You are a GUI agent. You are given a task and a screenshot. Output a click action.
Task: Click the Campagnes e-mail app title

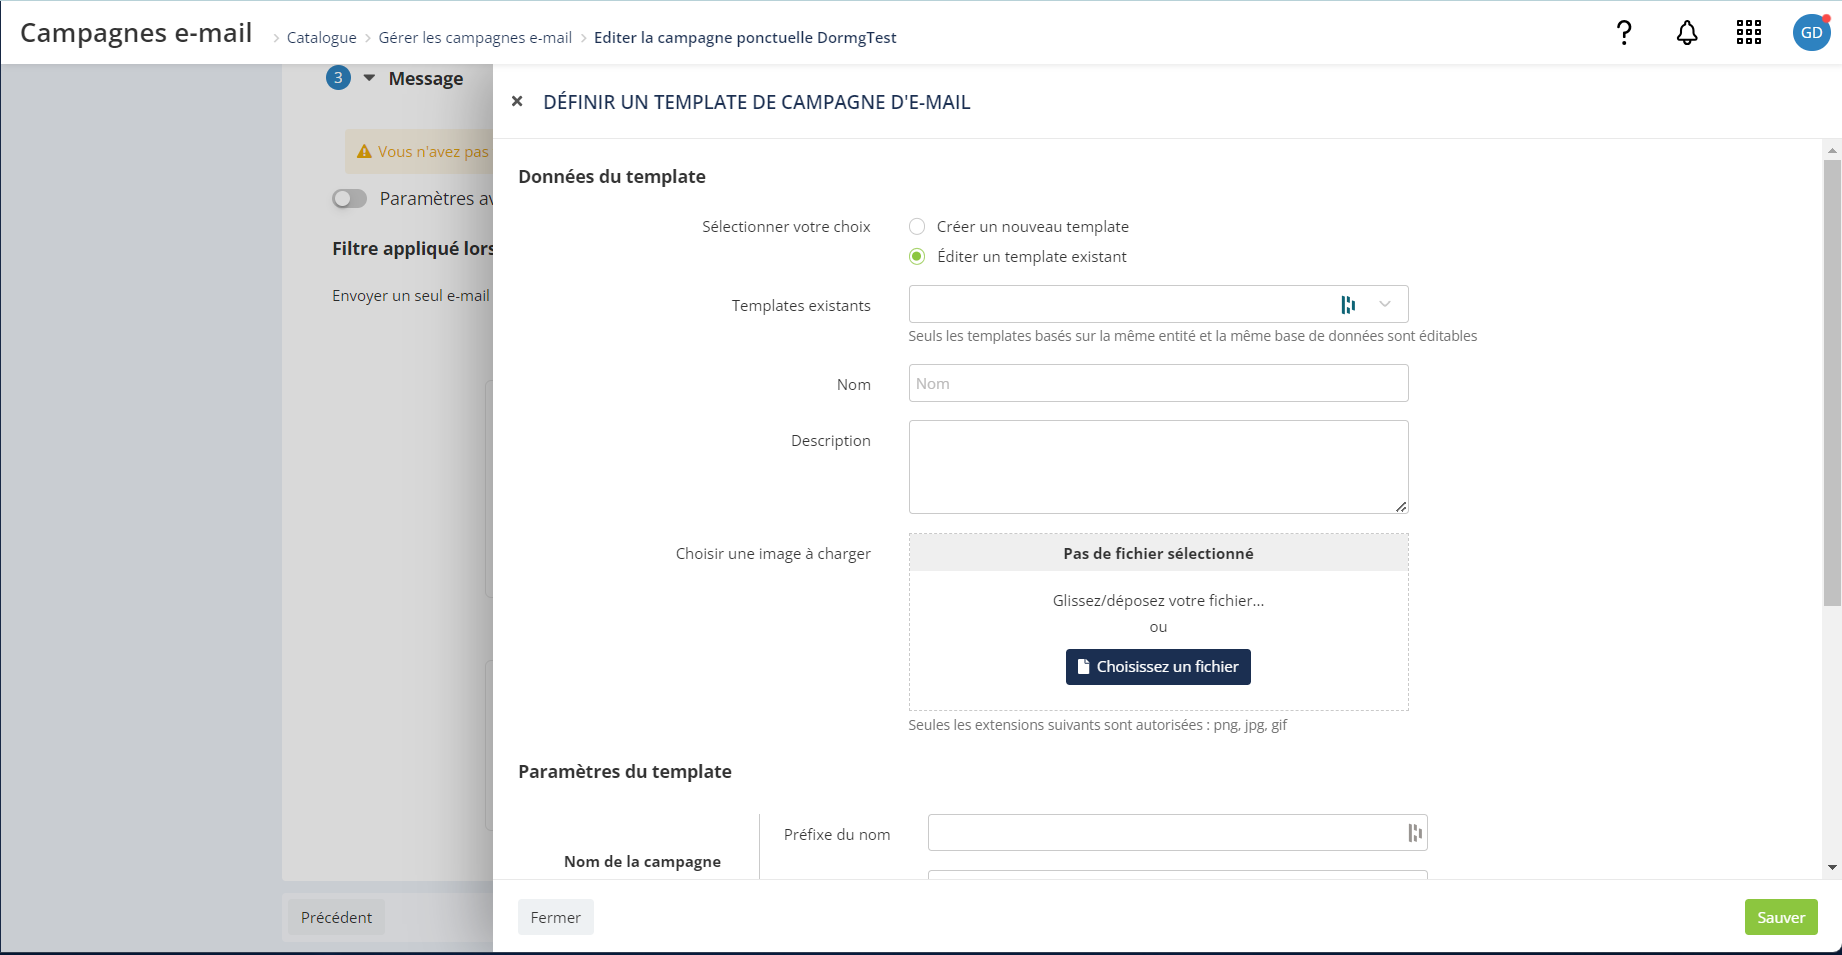(136, 33)
